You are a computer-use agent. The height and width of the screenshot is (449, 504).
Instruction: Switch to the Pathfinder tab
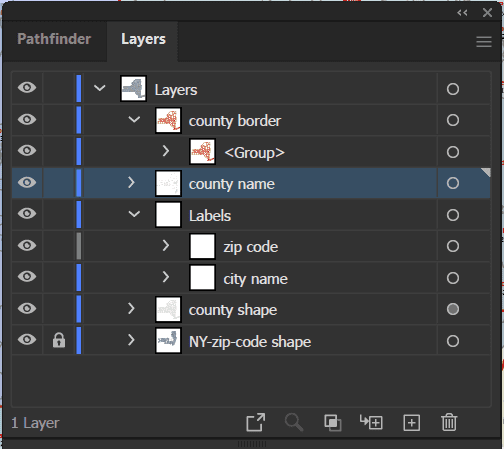coord(54,39)
